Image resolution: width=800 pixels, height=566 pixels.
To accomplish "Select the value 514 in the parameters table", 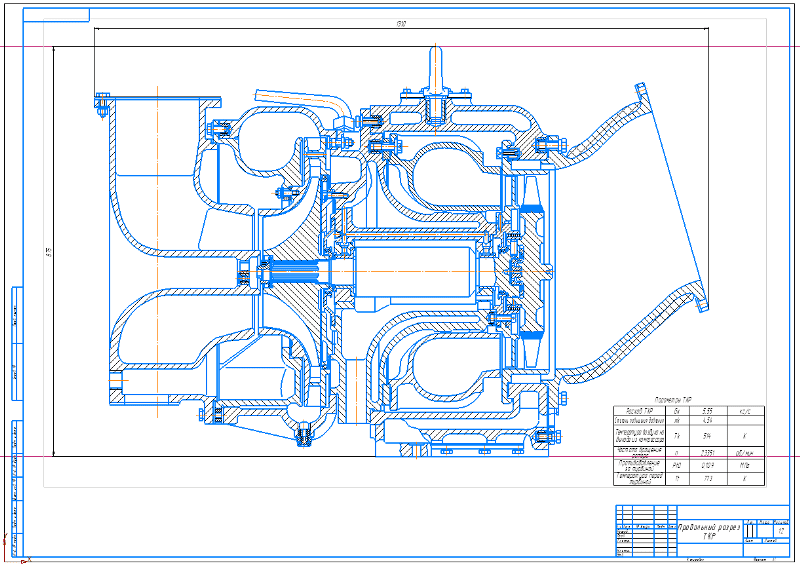I will tap(707, 436).
